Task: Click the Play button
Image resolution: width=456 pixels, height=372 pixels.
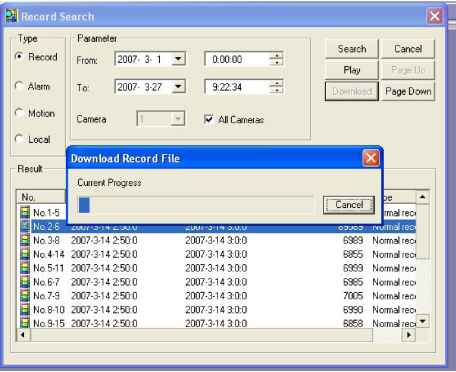Action: 352,70
